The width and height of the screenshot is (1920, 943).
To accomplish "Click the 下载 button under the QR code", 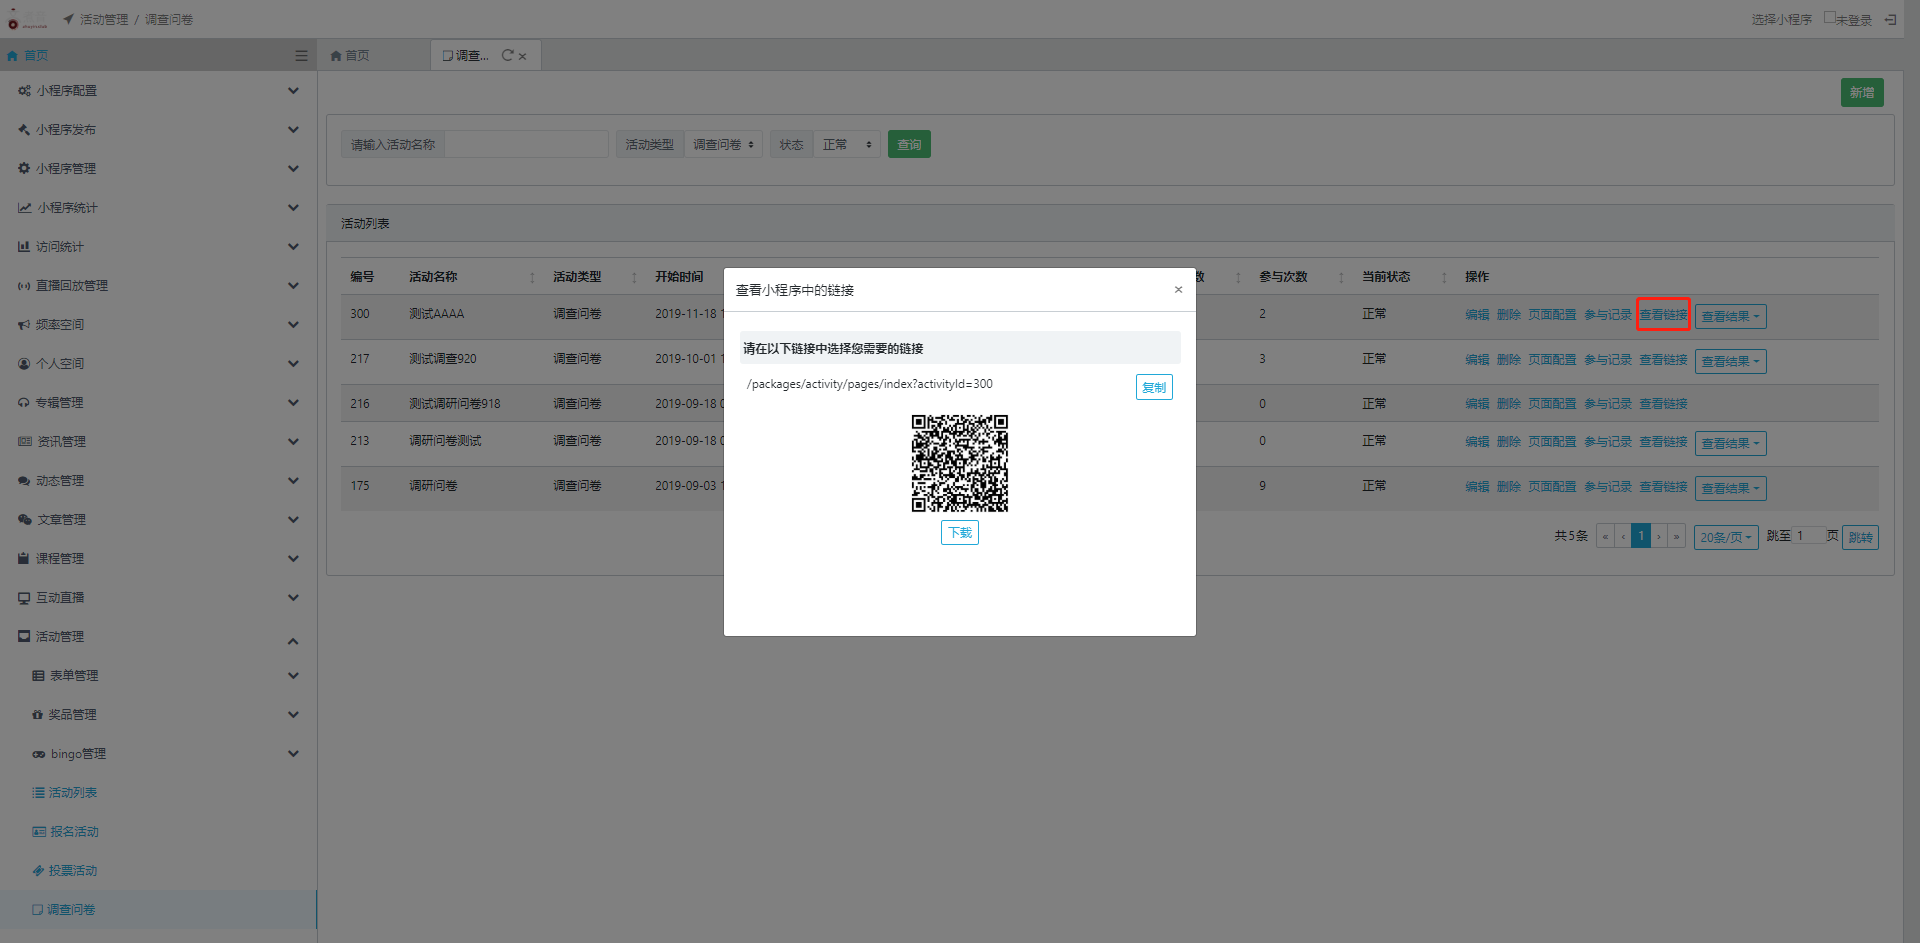I will click(x=959, y=533).
